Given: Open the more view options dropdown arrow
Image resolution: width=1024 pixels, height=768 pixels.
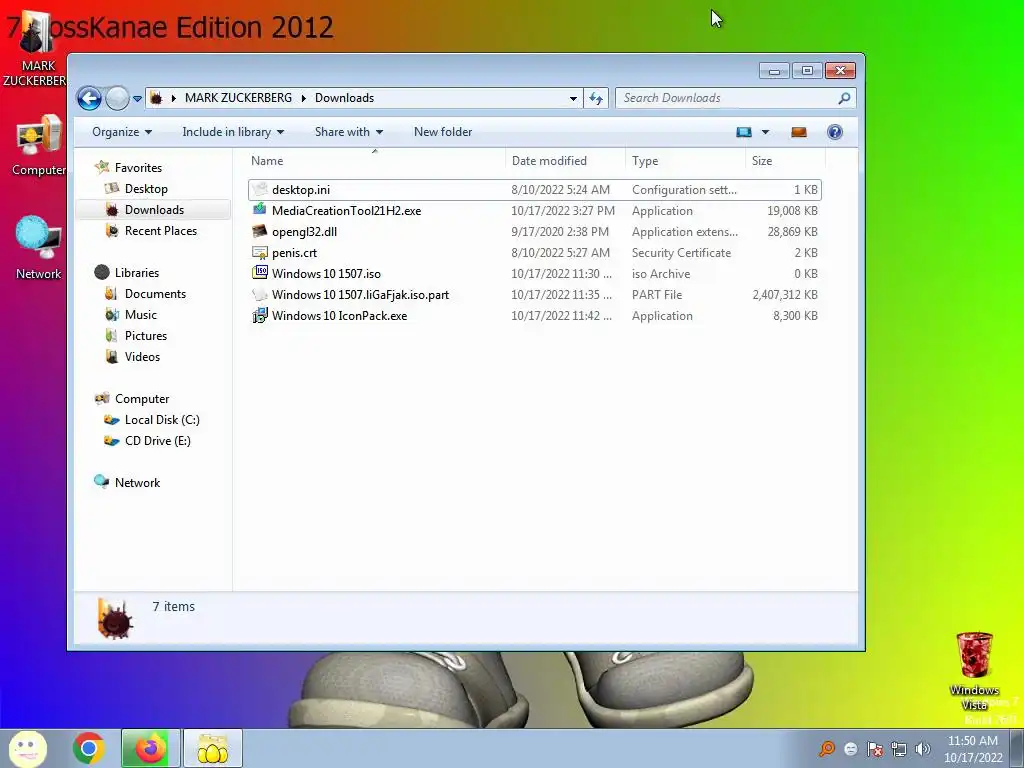Looking at the screenshot, I should pos(765,132).
